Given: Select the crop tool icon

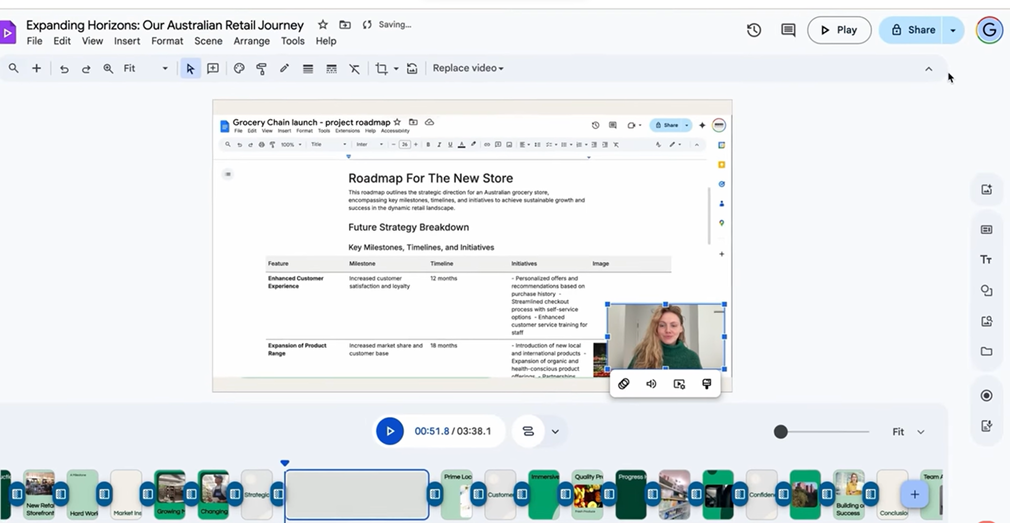Looking at the screenshot, I should tap(381, 69).
